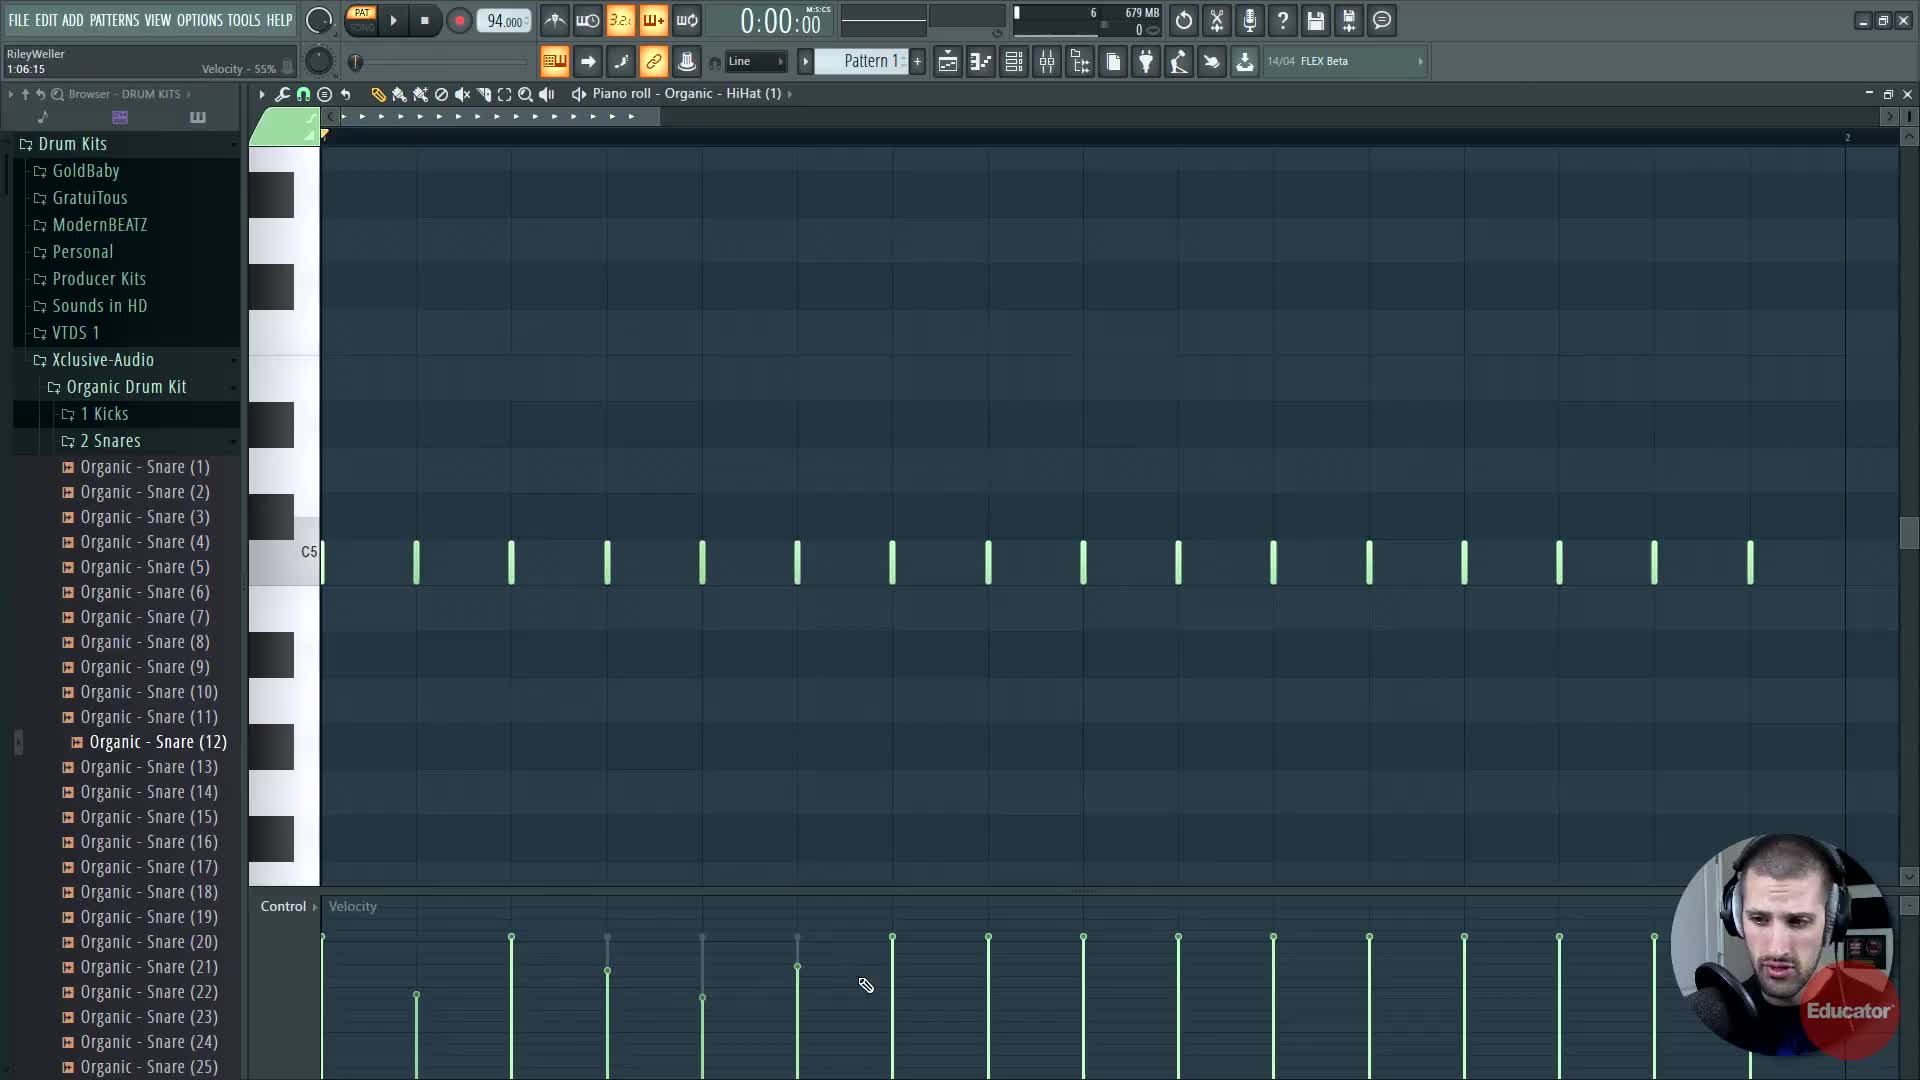Select the Mute tool in piano roll
1920x1080 pixels.
click(x=462, y=94)
